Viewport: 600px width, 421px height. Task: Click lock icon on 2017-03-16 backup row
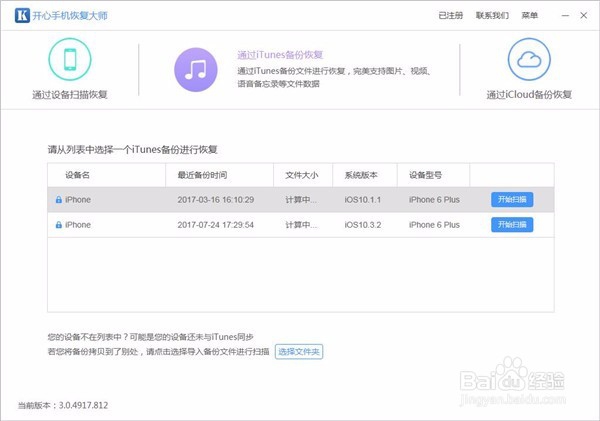[59, 200]
